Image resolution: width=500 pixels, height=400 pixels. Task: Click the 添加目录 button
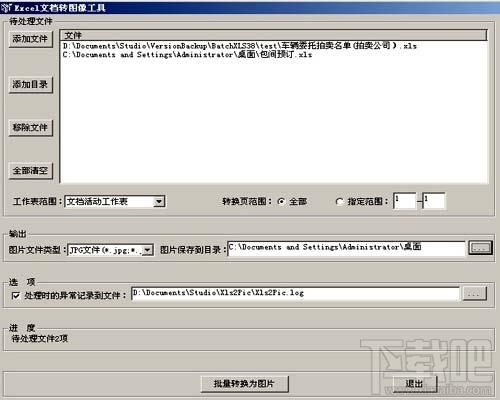[31, 84]
